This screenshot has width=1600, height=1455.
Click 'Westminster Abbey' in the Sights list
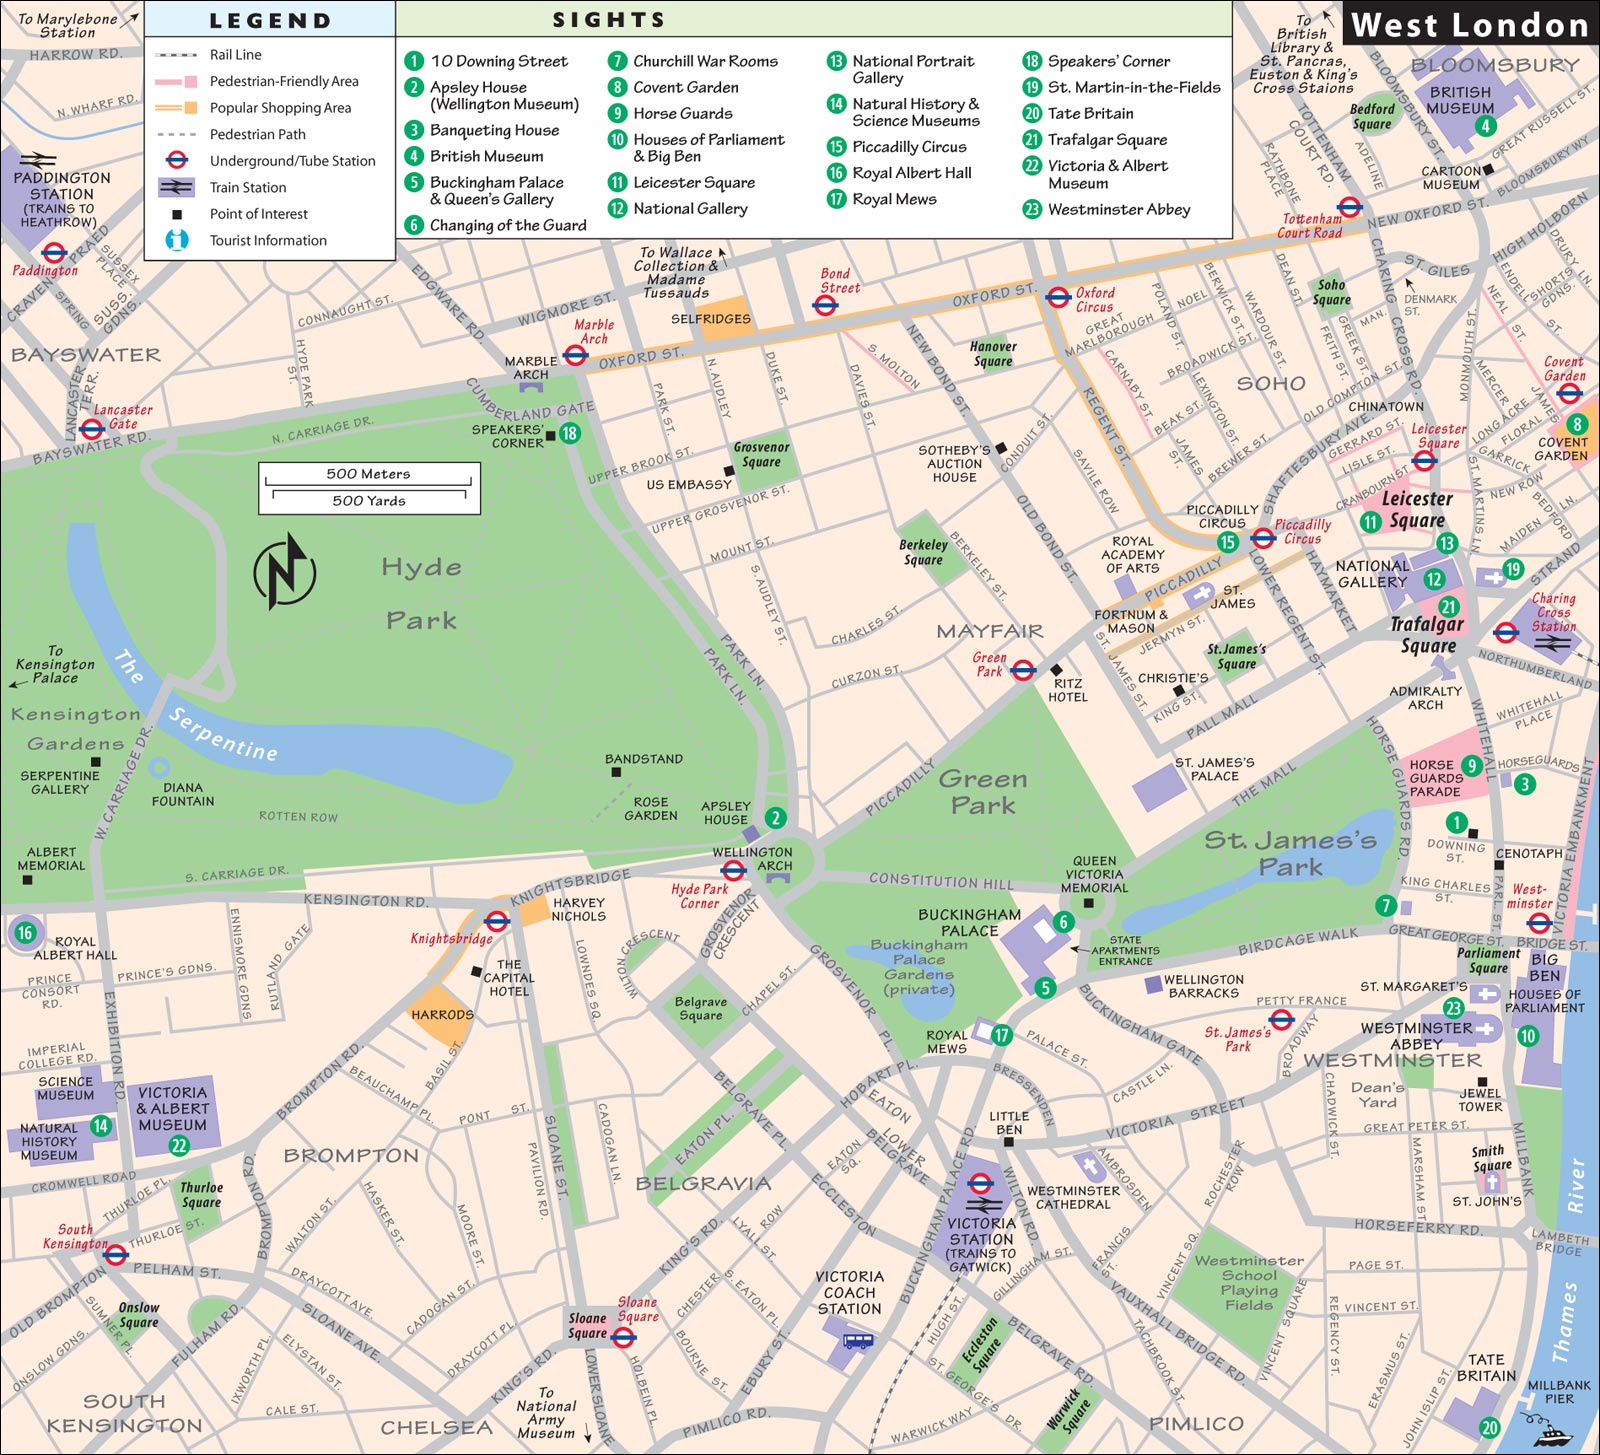(x=1119, y=209)
